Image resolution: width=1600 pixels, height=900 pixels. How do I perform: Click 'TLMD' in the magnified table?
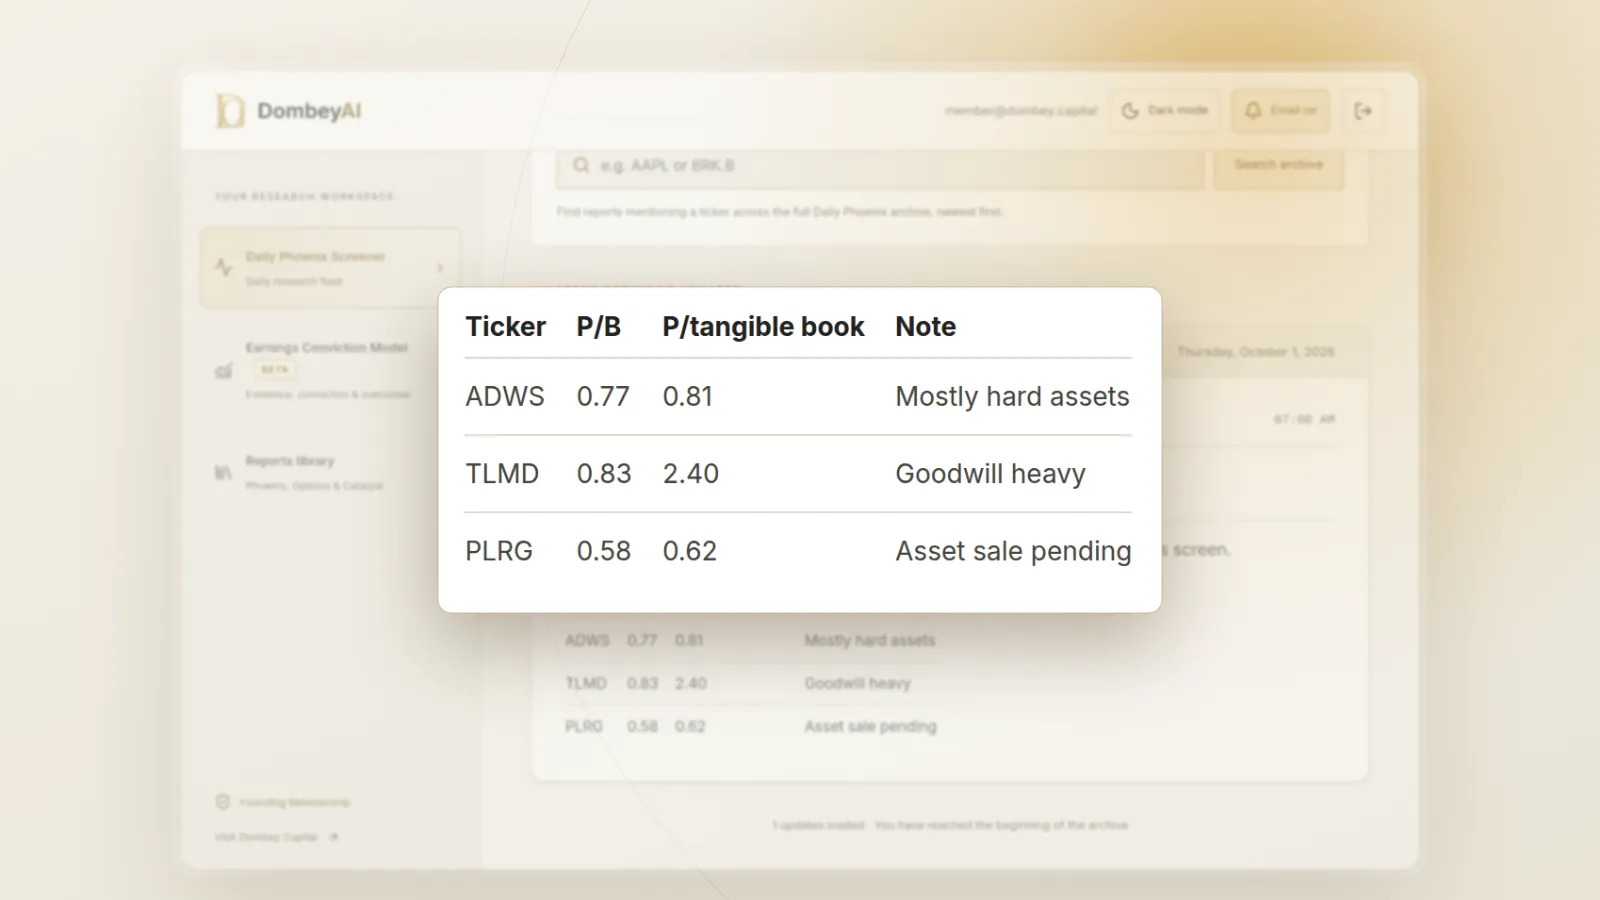pyautogui.click(x=502, y=474)
